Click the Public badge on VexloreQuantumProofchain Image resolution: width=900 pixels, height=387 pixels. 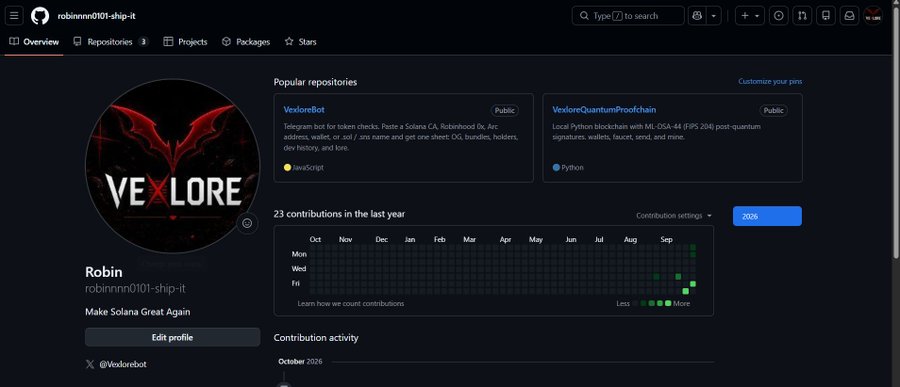774,110
